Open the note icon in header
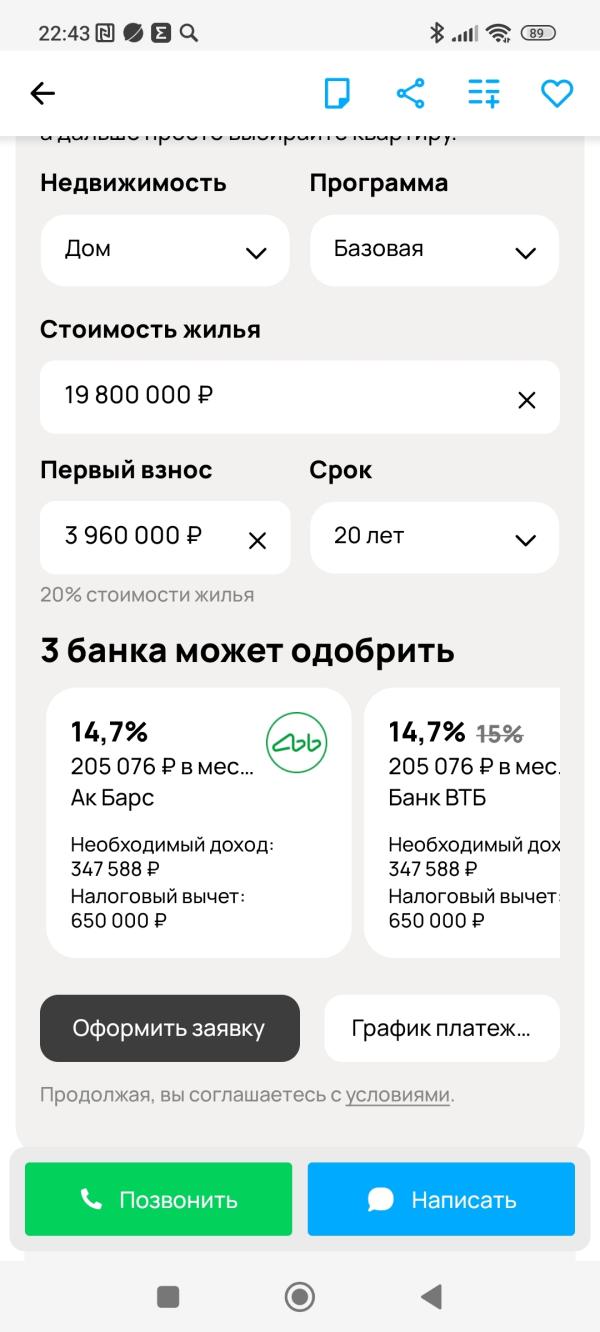The width and height of the screenshot is (600, 1332). tap(338, 94)
